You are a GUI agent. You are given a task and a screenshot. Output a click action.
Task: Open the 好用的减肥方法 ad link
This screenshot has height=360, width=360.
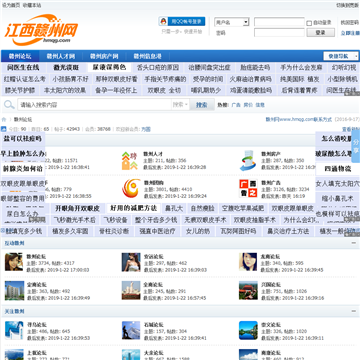133,209
